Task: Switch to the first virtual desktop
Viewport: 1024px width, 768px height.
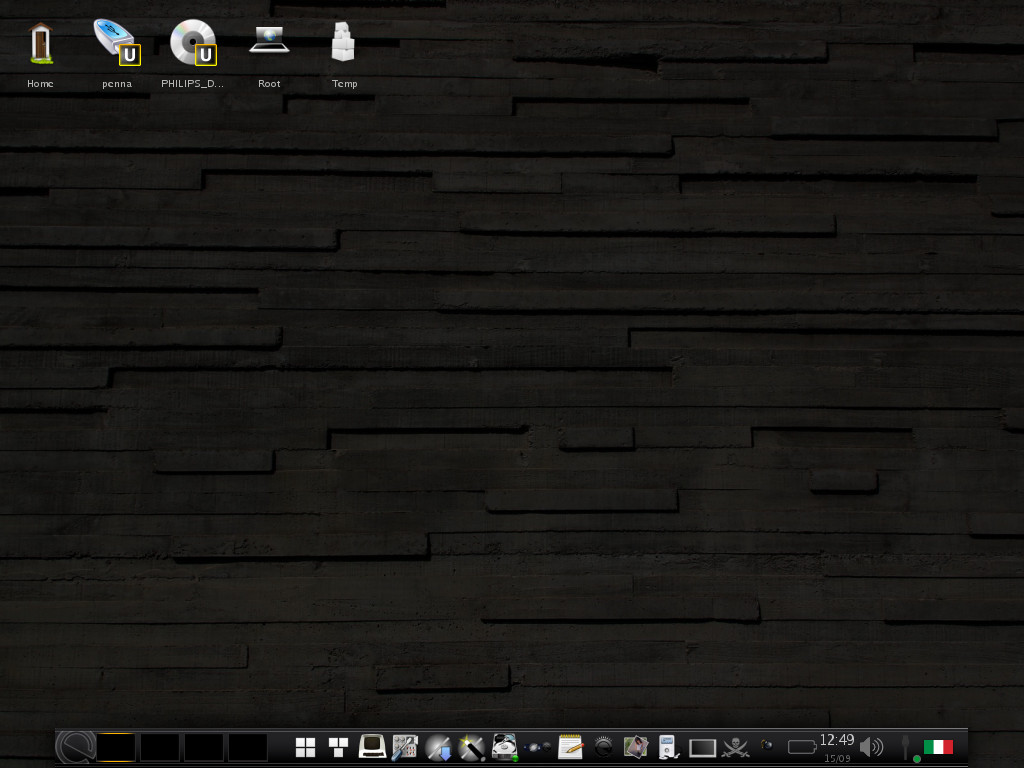Action: point(116,747)
